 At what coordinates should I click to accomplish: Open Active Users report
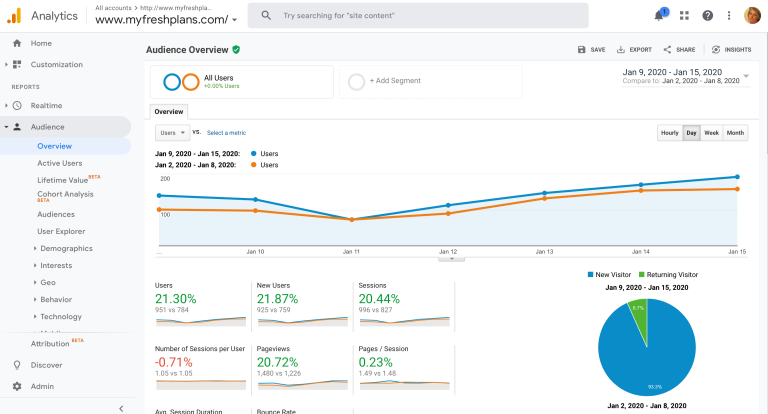tap(60, 163)
